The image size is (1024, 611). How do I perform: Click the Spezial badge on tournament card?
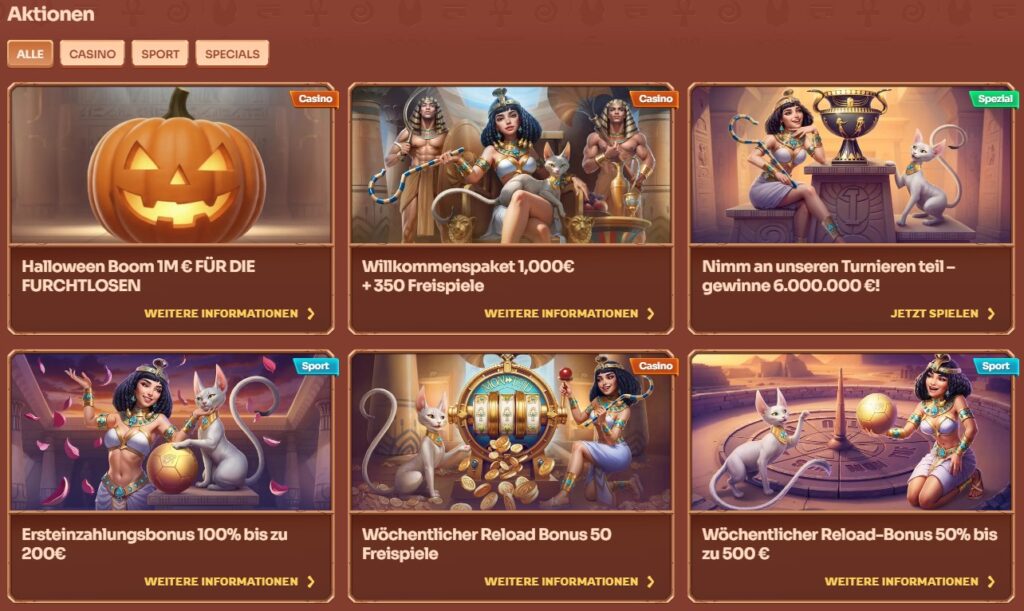[x=995, y=99]
